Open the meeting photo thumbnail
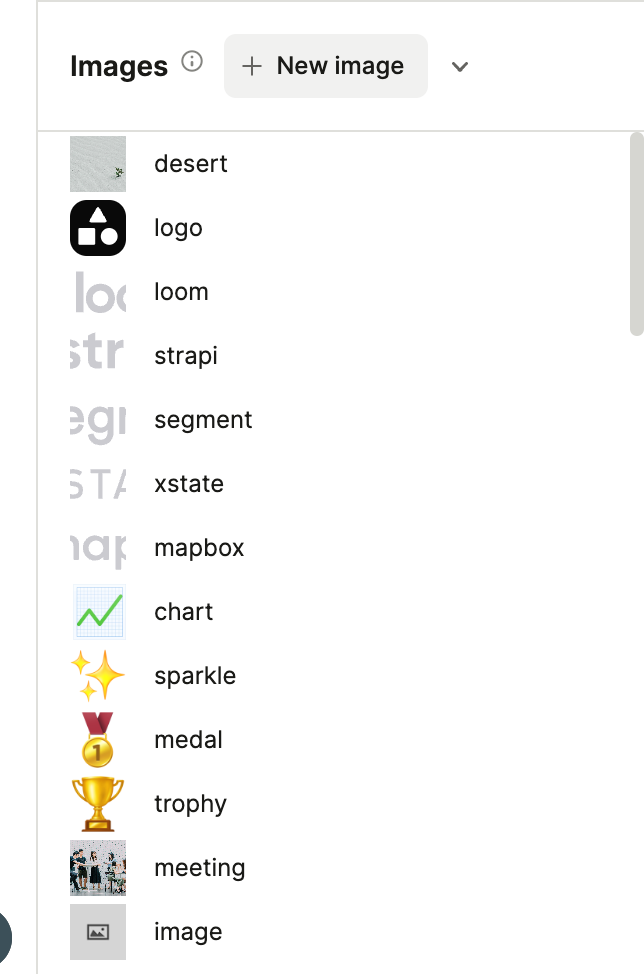The height and width of the screenshot is (974, 644). coord(98,868)
